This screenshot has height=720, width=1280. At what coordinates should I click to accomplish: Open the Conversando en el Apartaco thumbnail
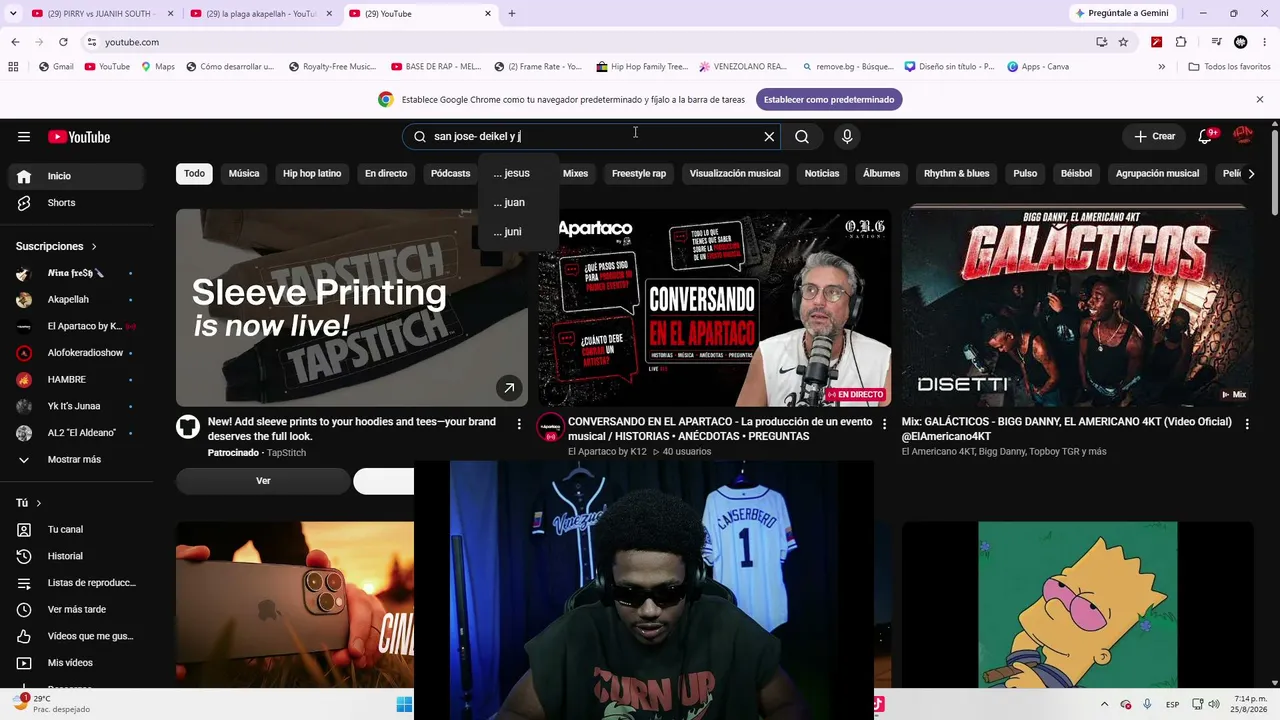pyautogui.click(x=714, y=307)
